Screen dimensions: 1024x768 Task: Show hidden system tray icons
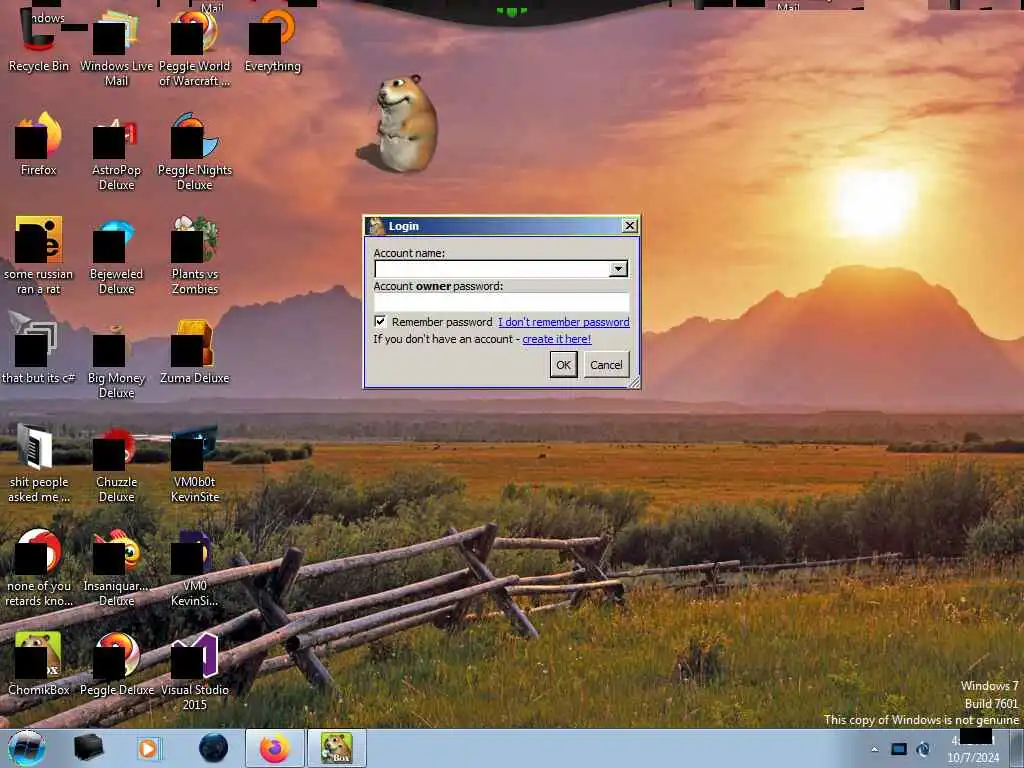874,749
